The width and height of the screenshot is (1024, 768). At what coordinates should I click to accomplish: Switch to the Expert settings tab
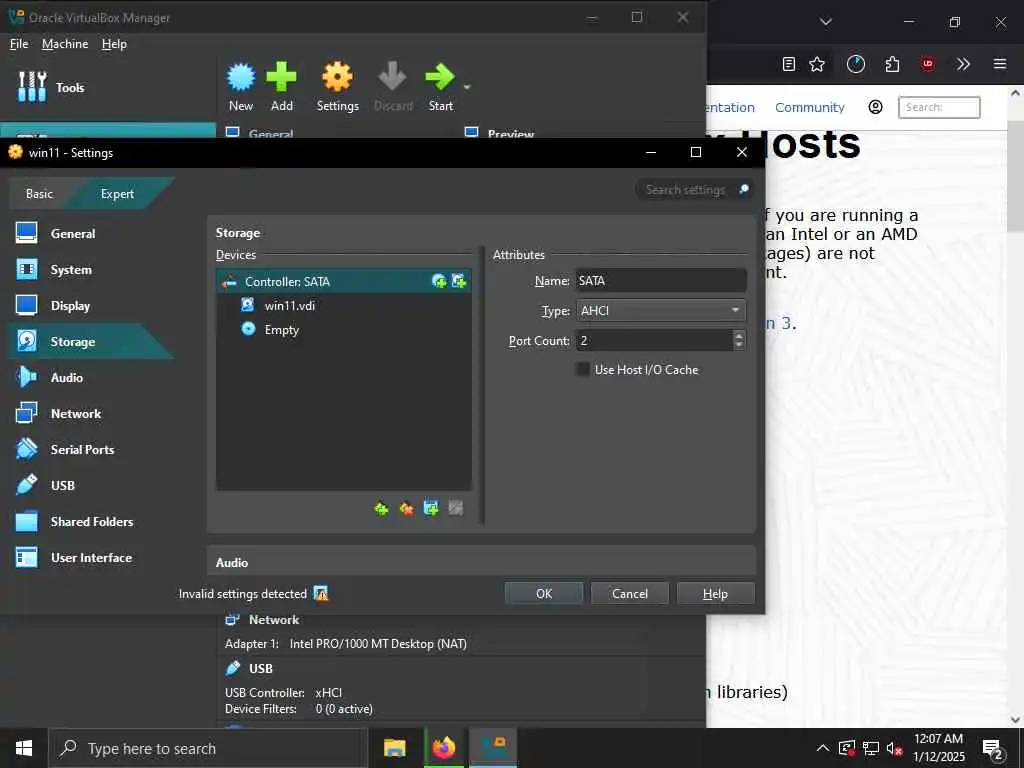[117, 194]
